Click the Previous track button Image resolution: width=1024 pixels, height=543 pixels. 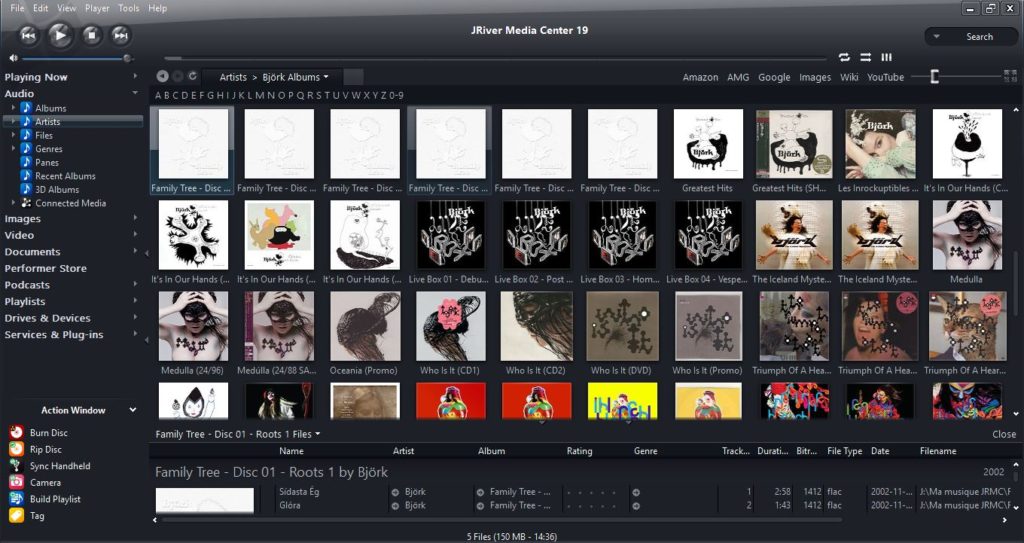point(28,35)
